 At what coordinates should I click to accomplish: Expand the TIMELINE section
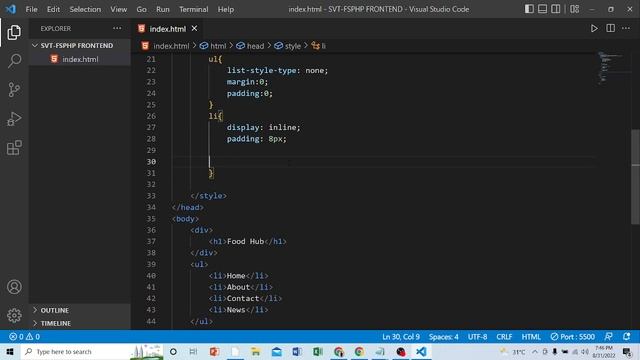[80, 323]
